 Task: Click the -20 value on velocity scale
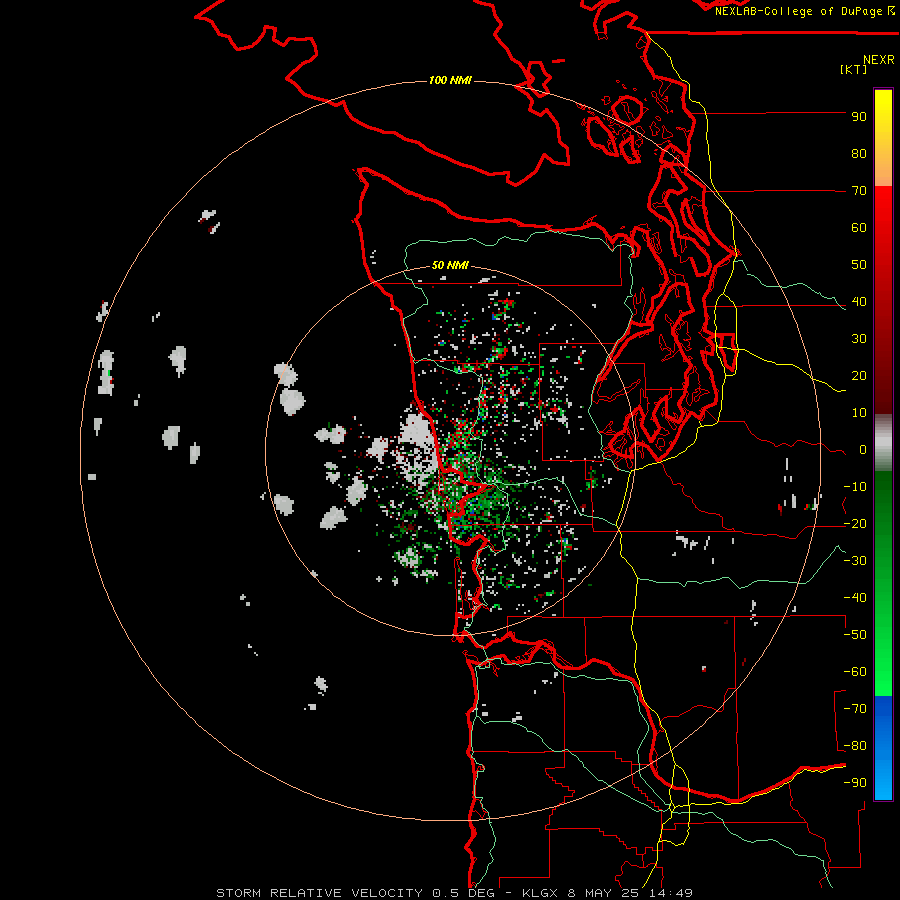coord(855,523)
